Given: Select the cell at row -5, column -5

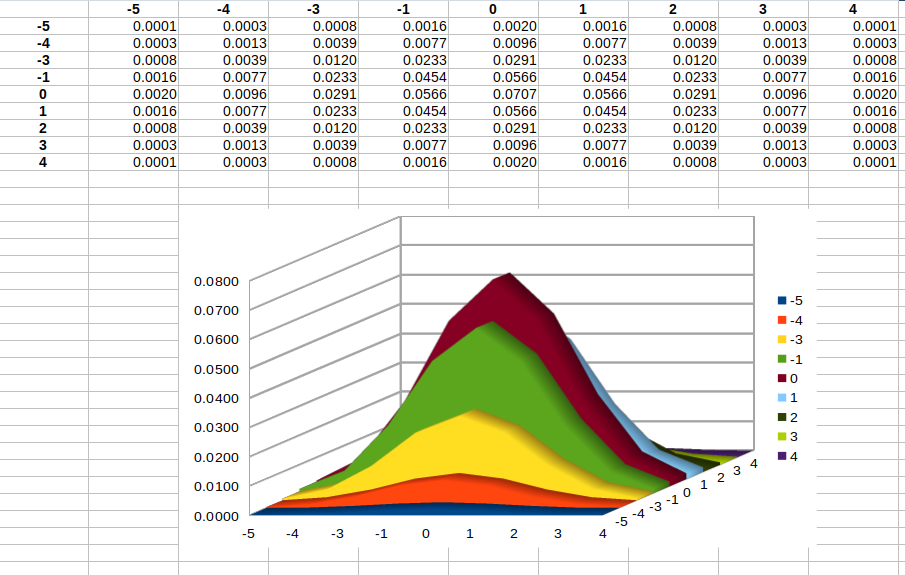Looking at the screenshot, I should point(133,26).
